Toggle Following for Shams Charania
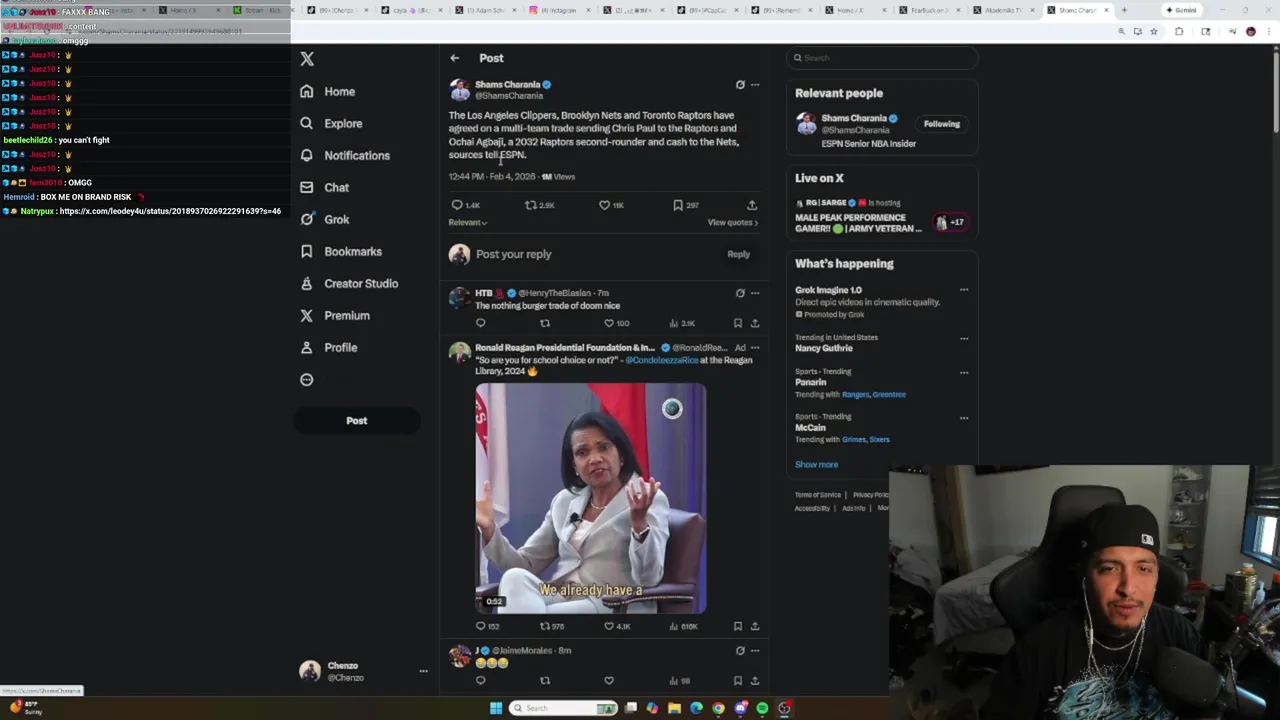1280x720 pixels. click(942, 124)
